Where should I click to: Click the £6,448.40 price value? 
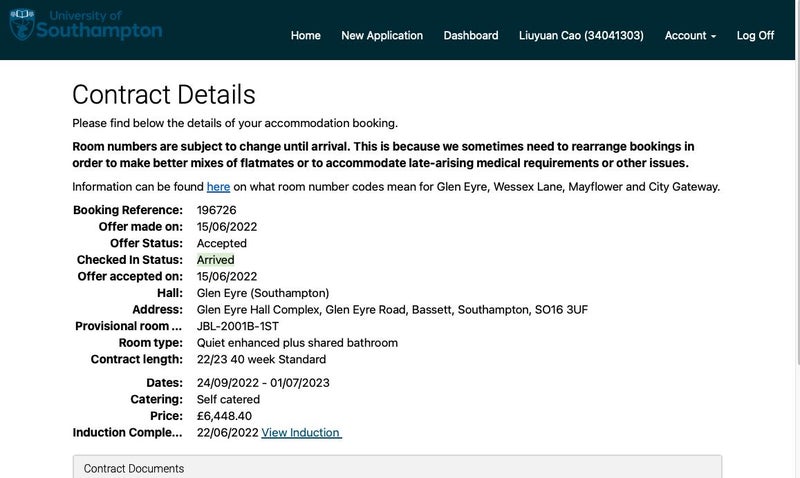pyautogui.click(x=224, y=416)
